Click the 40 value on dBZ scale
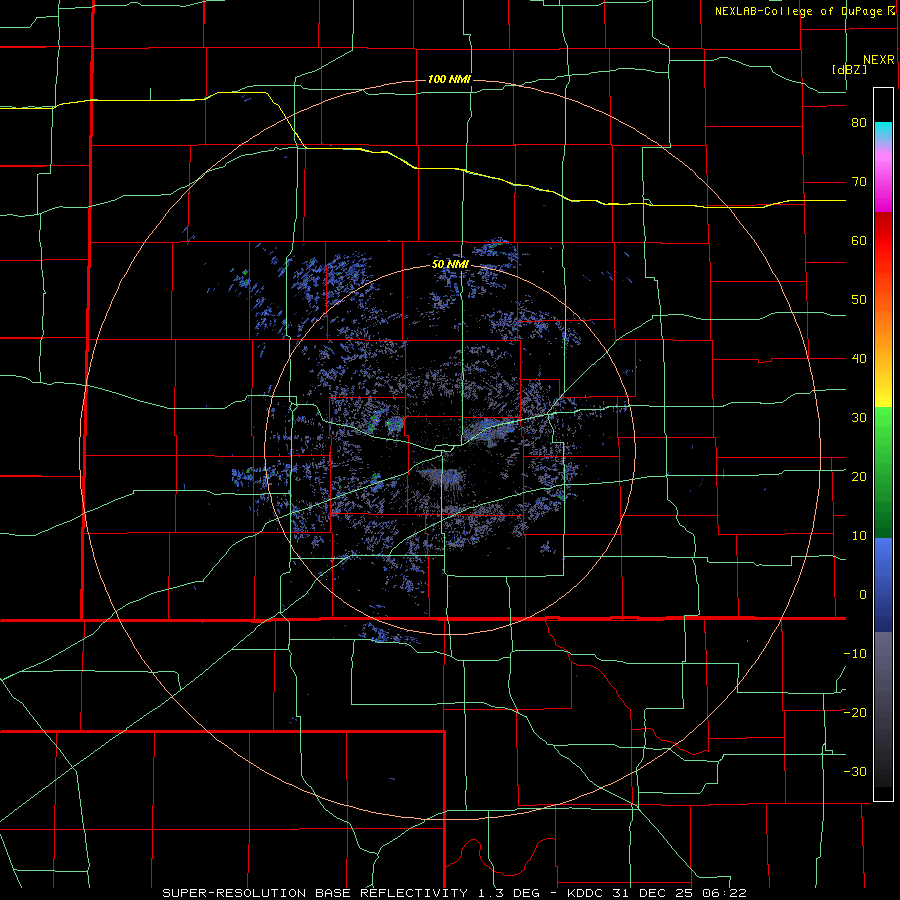Screen dimensions: 900x900 (x=859, y=359)
